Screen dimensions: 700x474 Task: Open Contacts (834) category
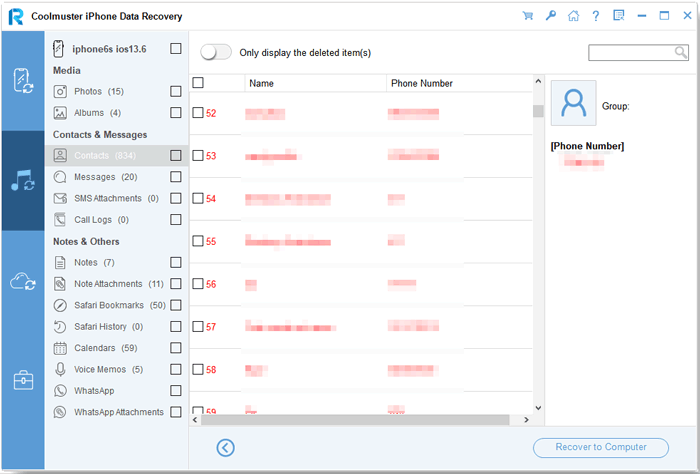pos(116,155)
